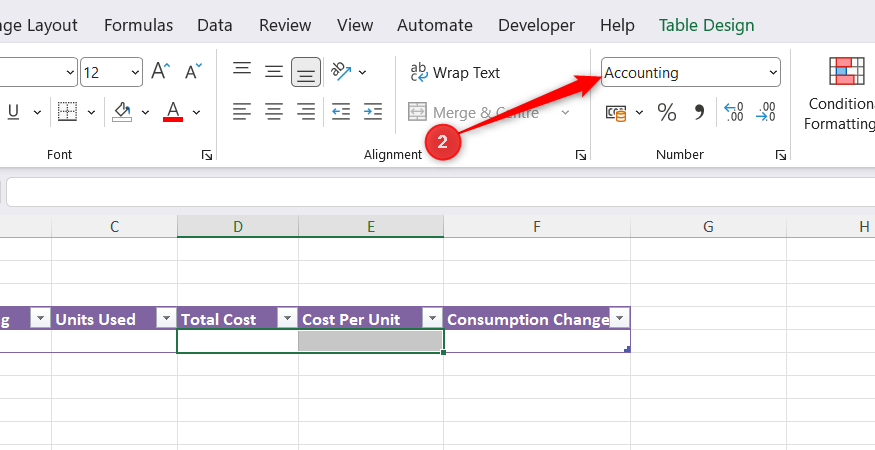The width and height of the screenshot is (875, 450).
Task: Open the accounting currency dropdown arrow
Action: pyautogui.click(x=640, y=113)
